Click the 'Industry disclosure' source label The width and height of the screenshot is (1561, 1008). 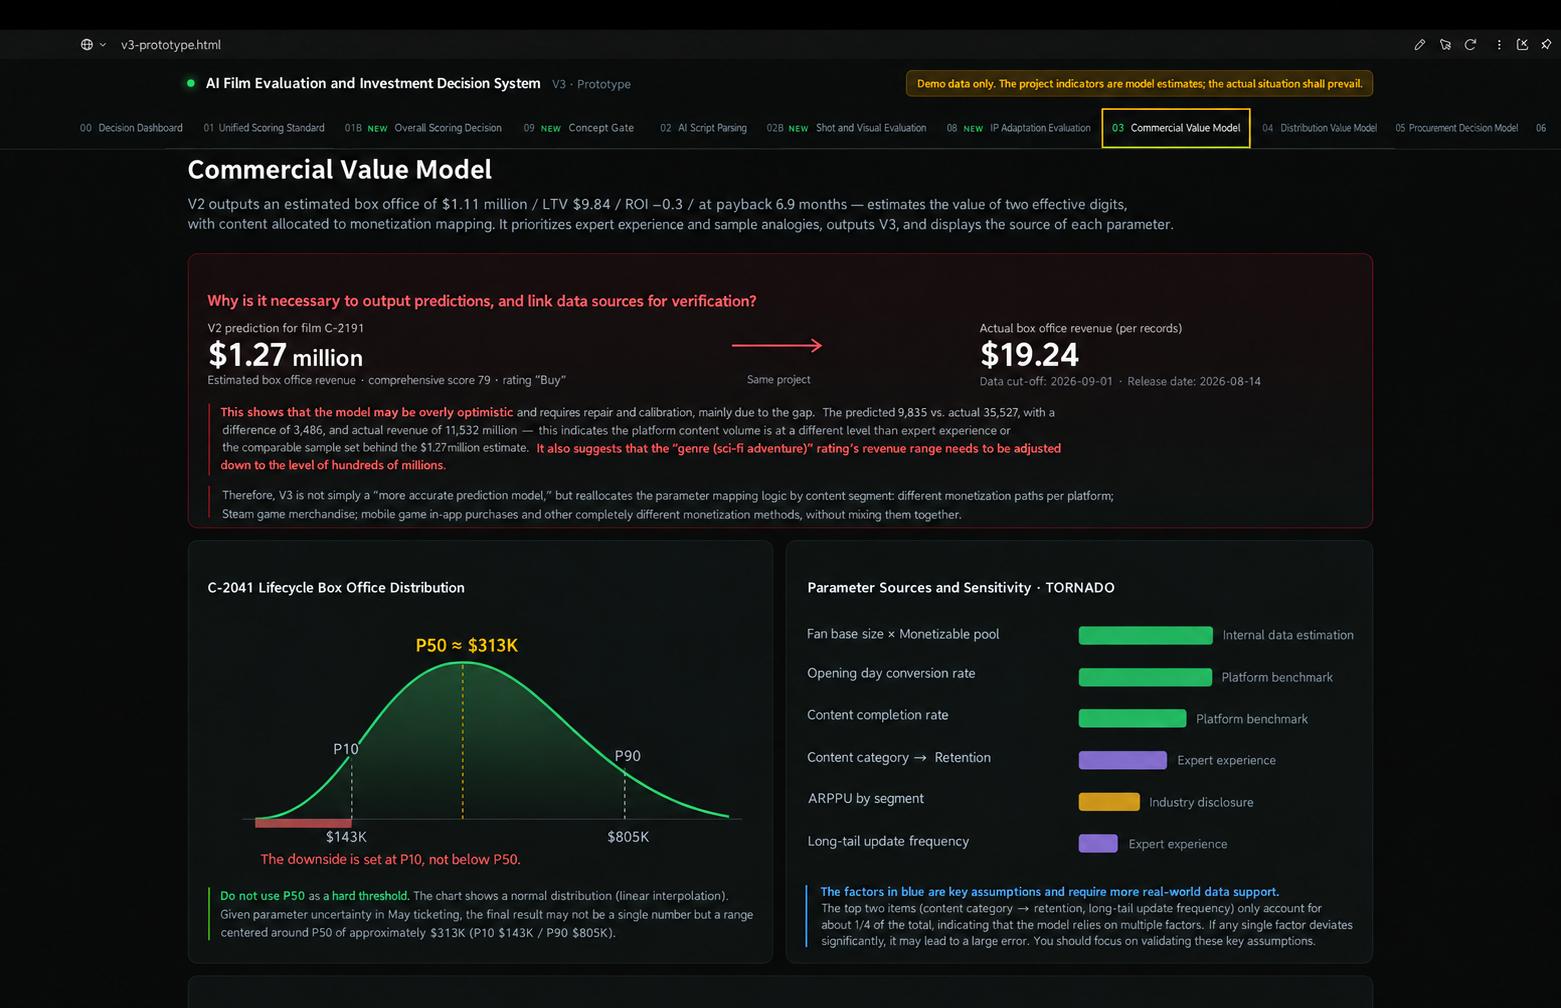[x=1201, y=802]
